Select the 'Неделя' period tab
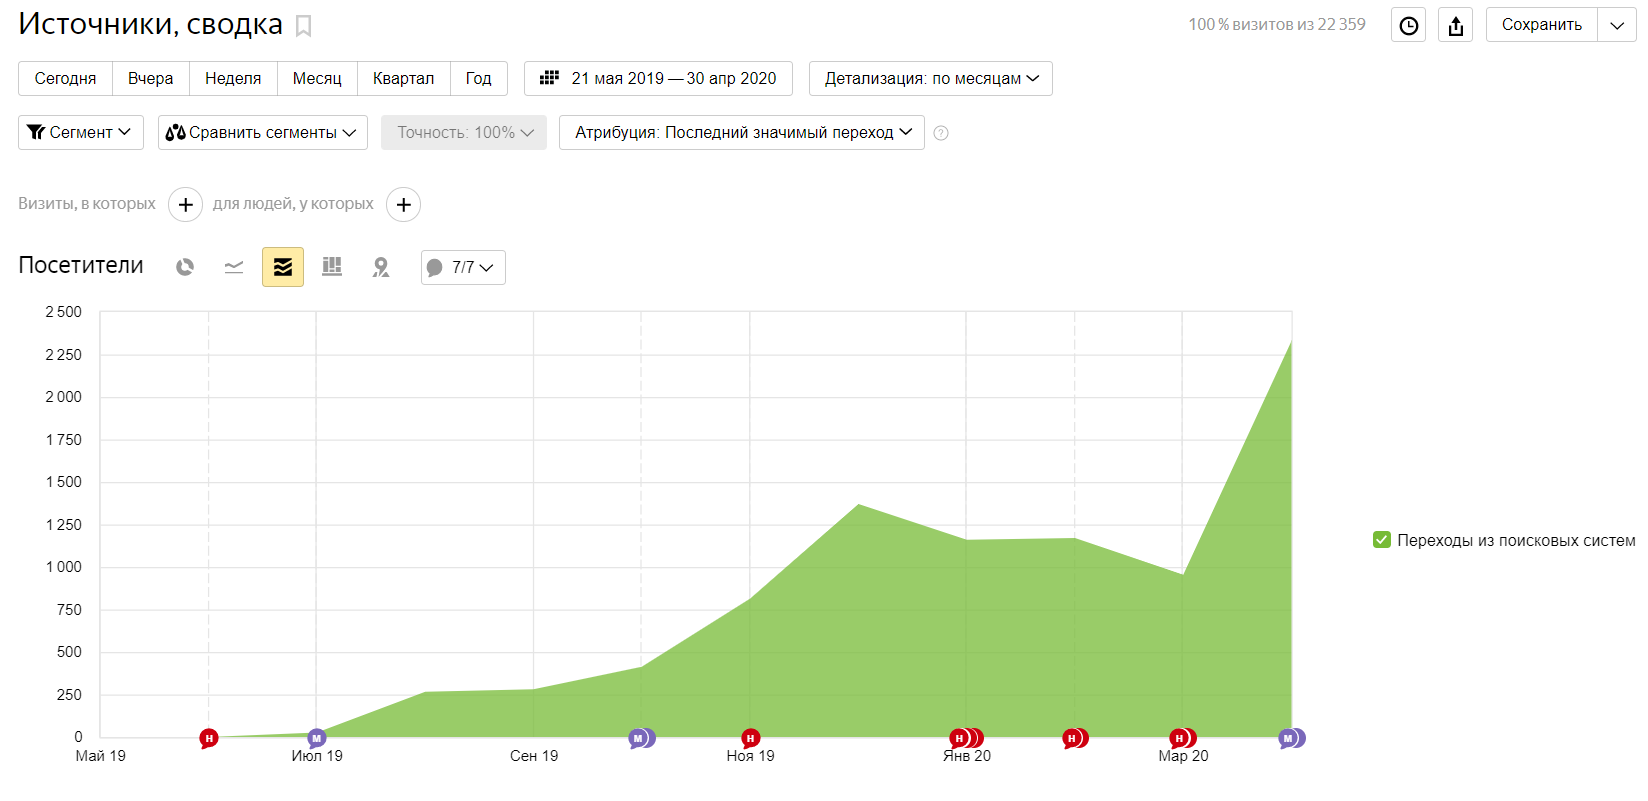The height and width of the screenshot is (801, 1648). click(x=233, y=78)
